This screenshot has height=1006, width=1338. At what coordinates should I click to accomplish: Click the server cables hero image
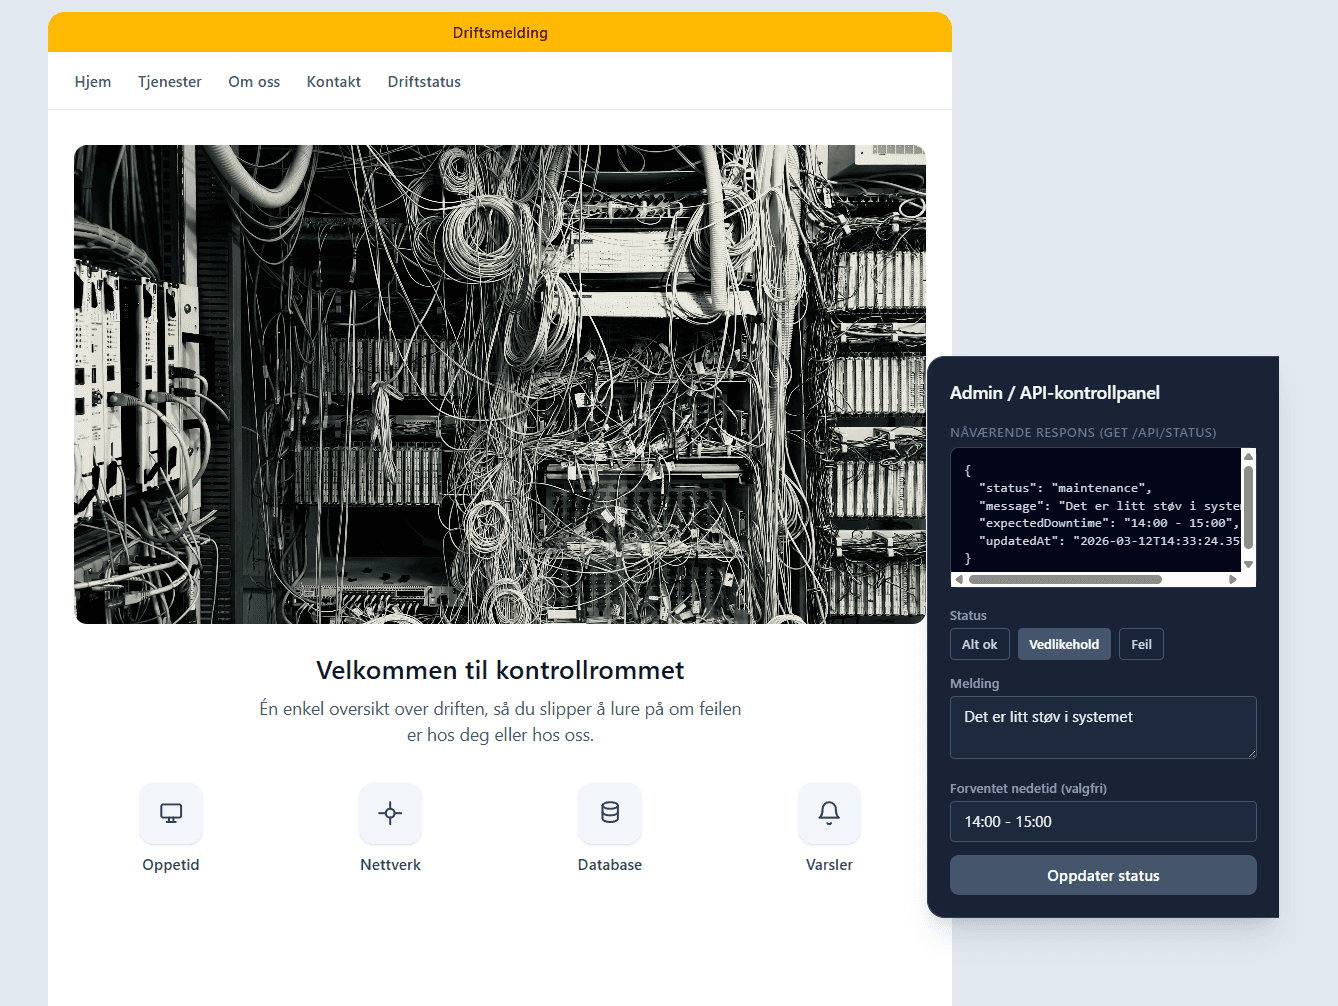[500, 385]
